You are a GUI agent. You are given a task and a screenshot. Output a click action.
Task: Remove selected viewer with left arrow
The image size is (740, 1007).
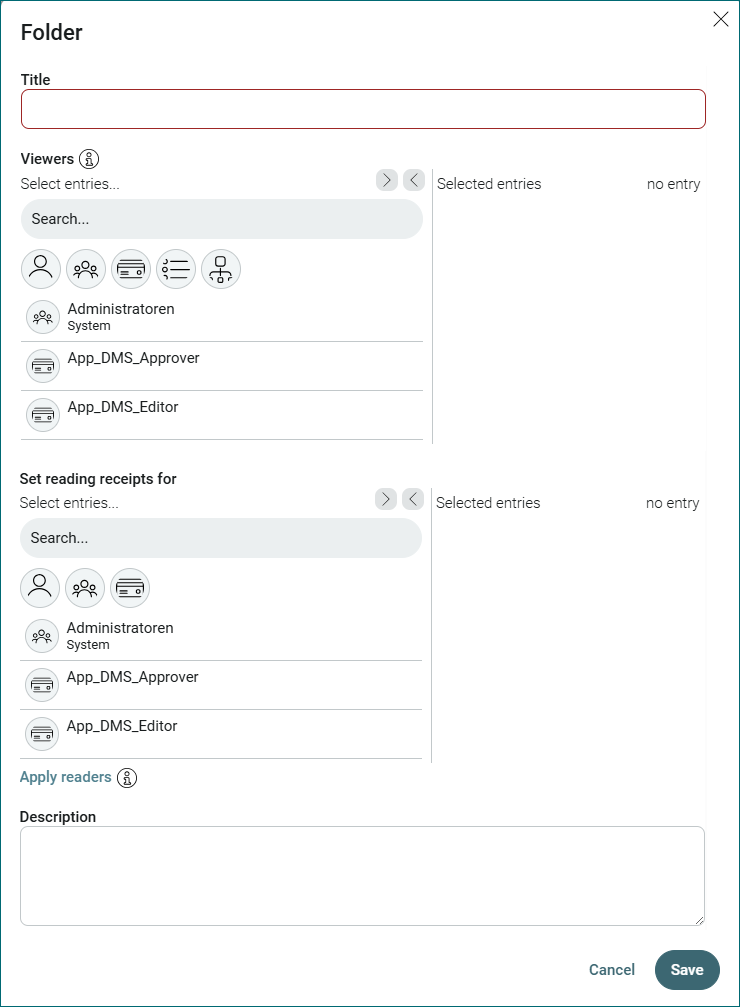tap(414, 180)
